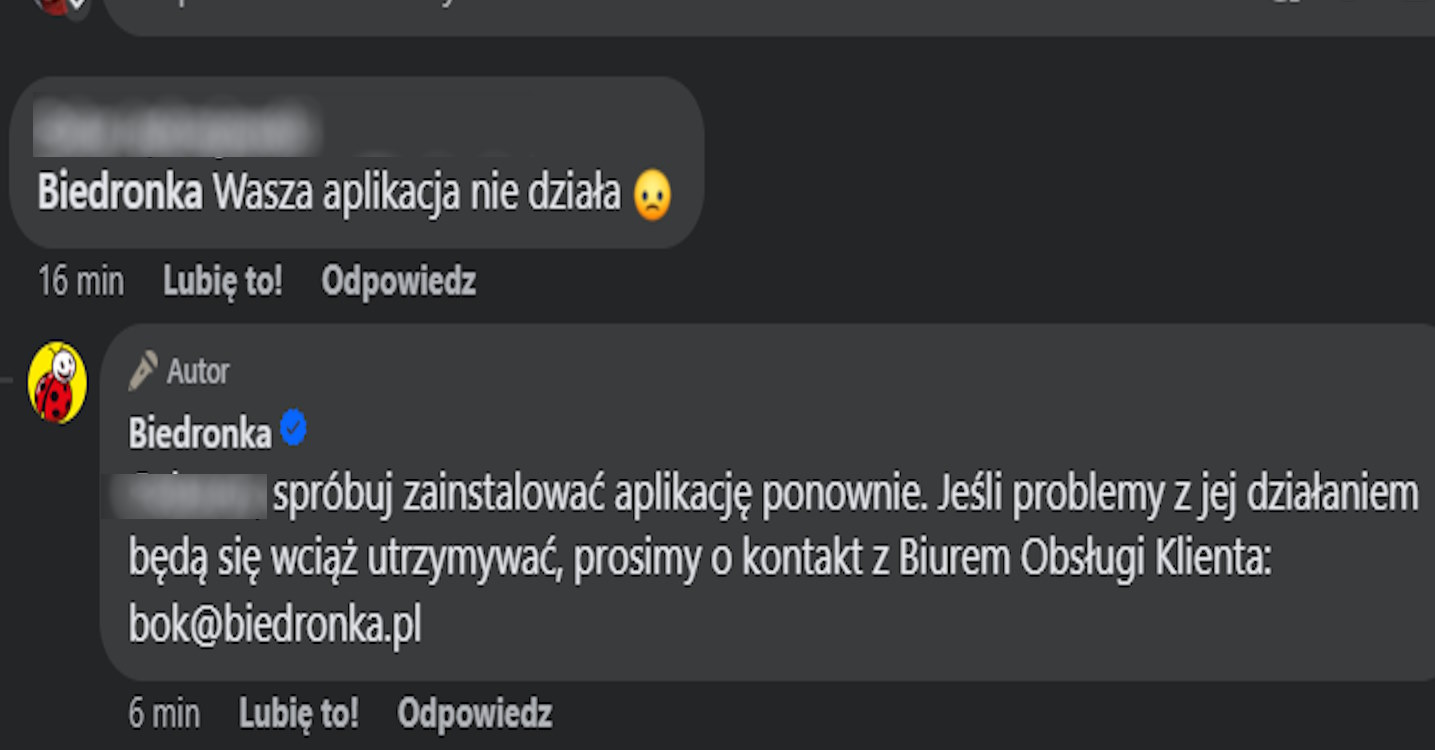Screen dimensions: 1435x750
Task: Like the comment "Wasza aplikacja nie działa"
Action: (223, 282)
